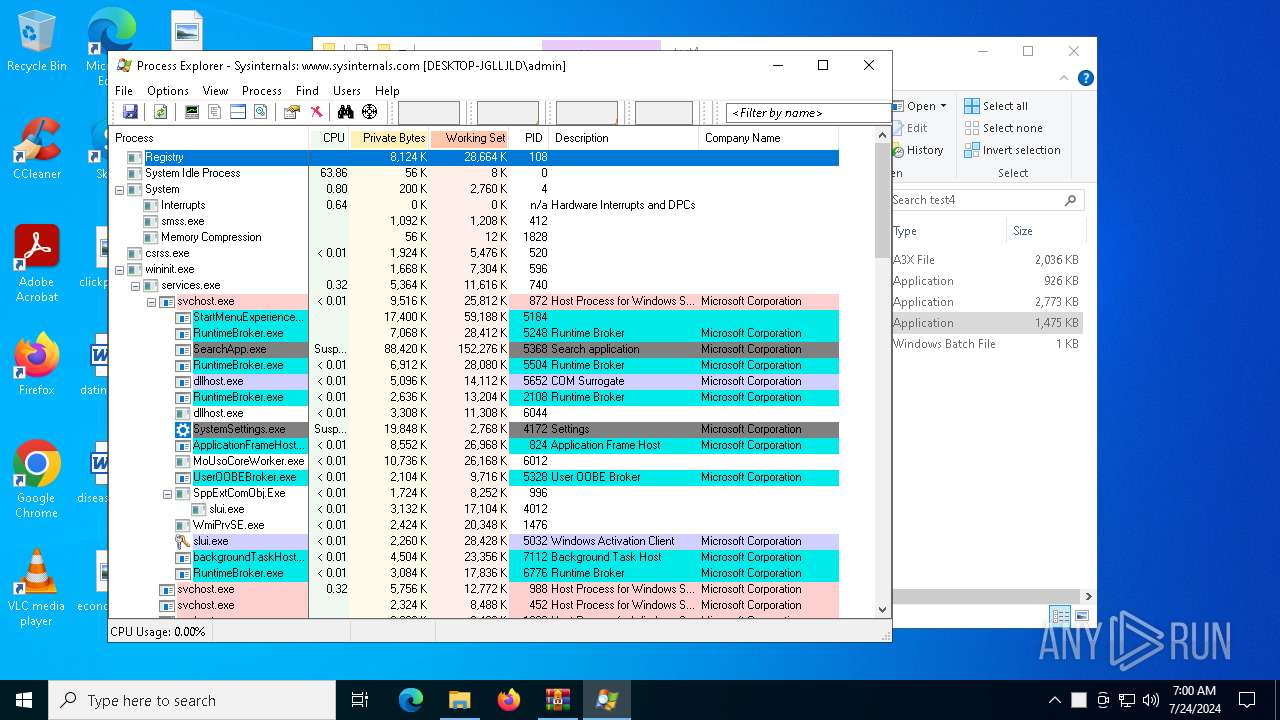Collapse the first svchost.exe tree node

pyautogui.click(x=152, y=301)
